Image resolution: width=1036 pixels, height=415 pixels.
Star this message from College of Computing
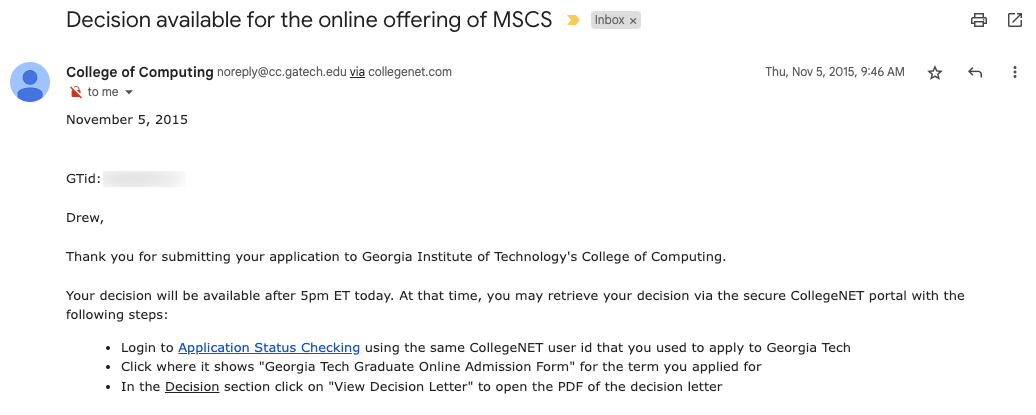[x=935, y=73]
